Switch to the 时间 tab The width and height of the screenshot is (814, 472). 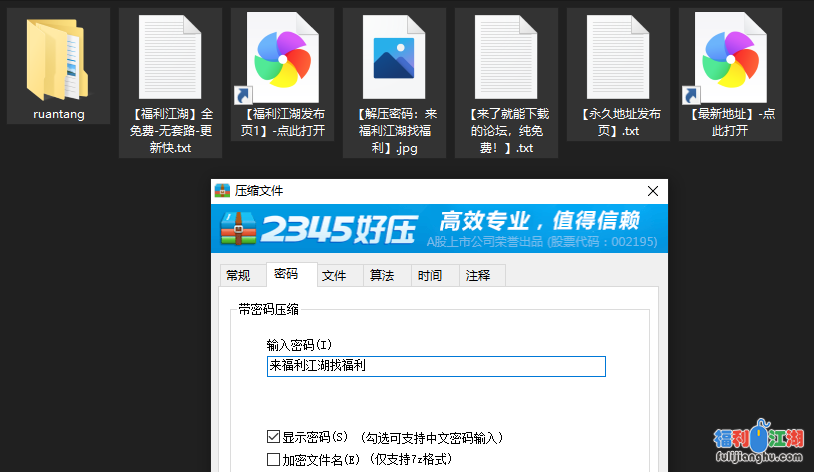430,276
